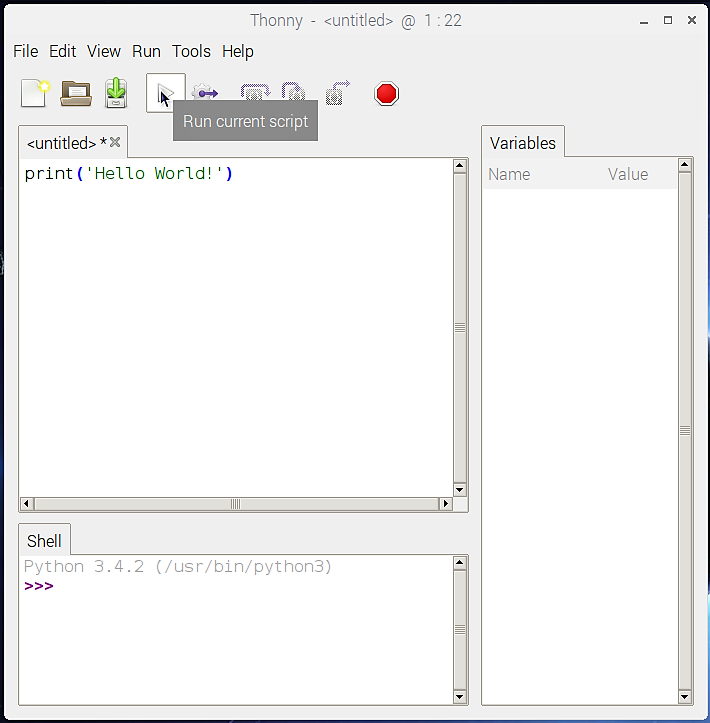Select the Variables tab

(523, 142)
